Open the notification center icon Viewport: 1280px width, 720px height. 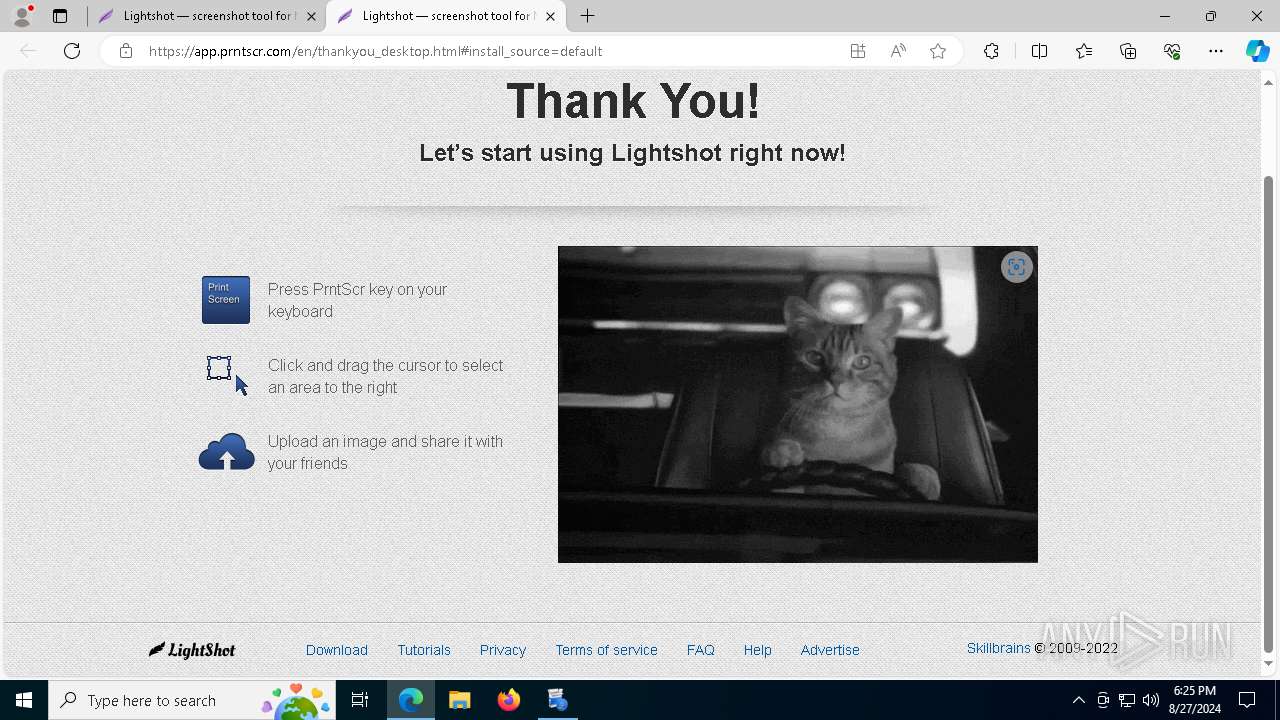[1248, 700]
